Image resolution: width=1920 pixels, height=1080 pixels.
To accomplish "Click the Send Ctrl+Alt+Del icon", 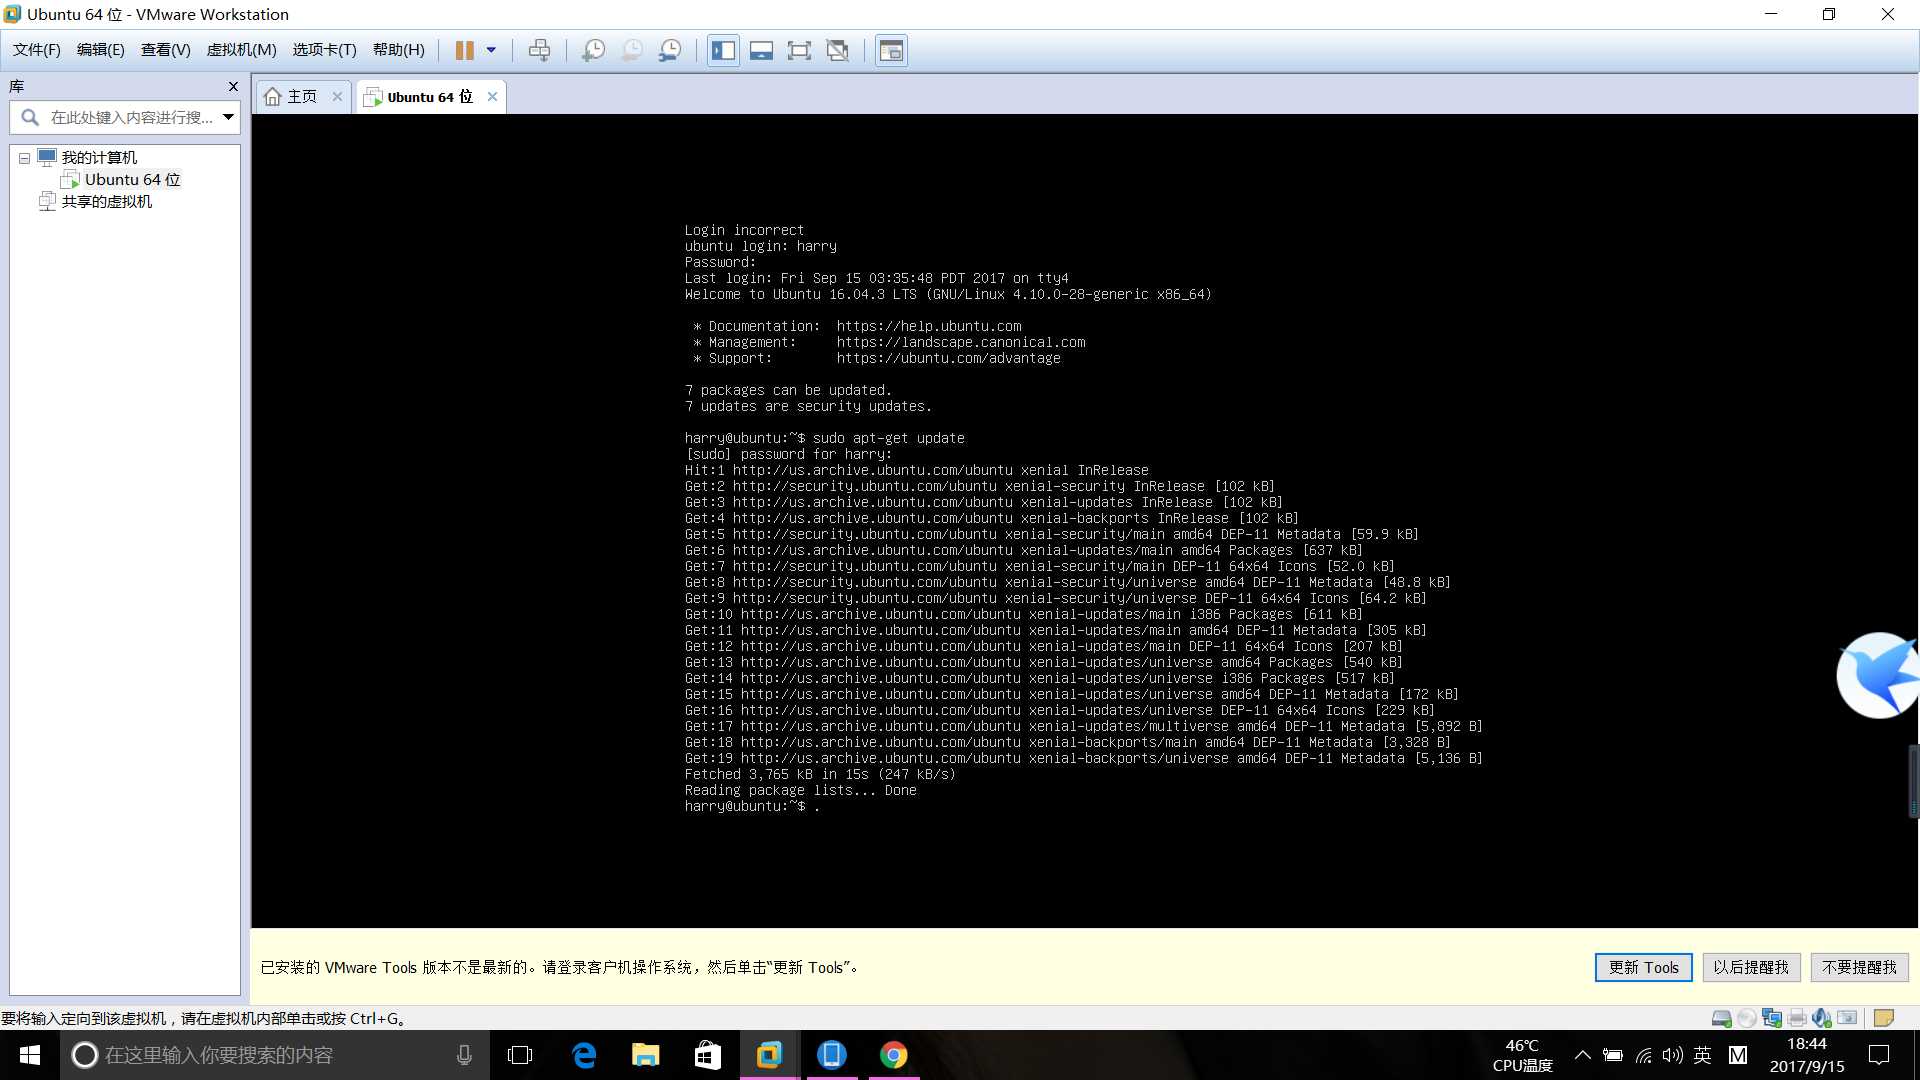I will [x=539, y=50].
